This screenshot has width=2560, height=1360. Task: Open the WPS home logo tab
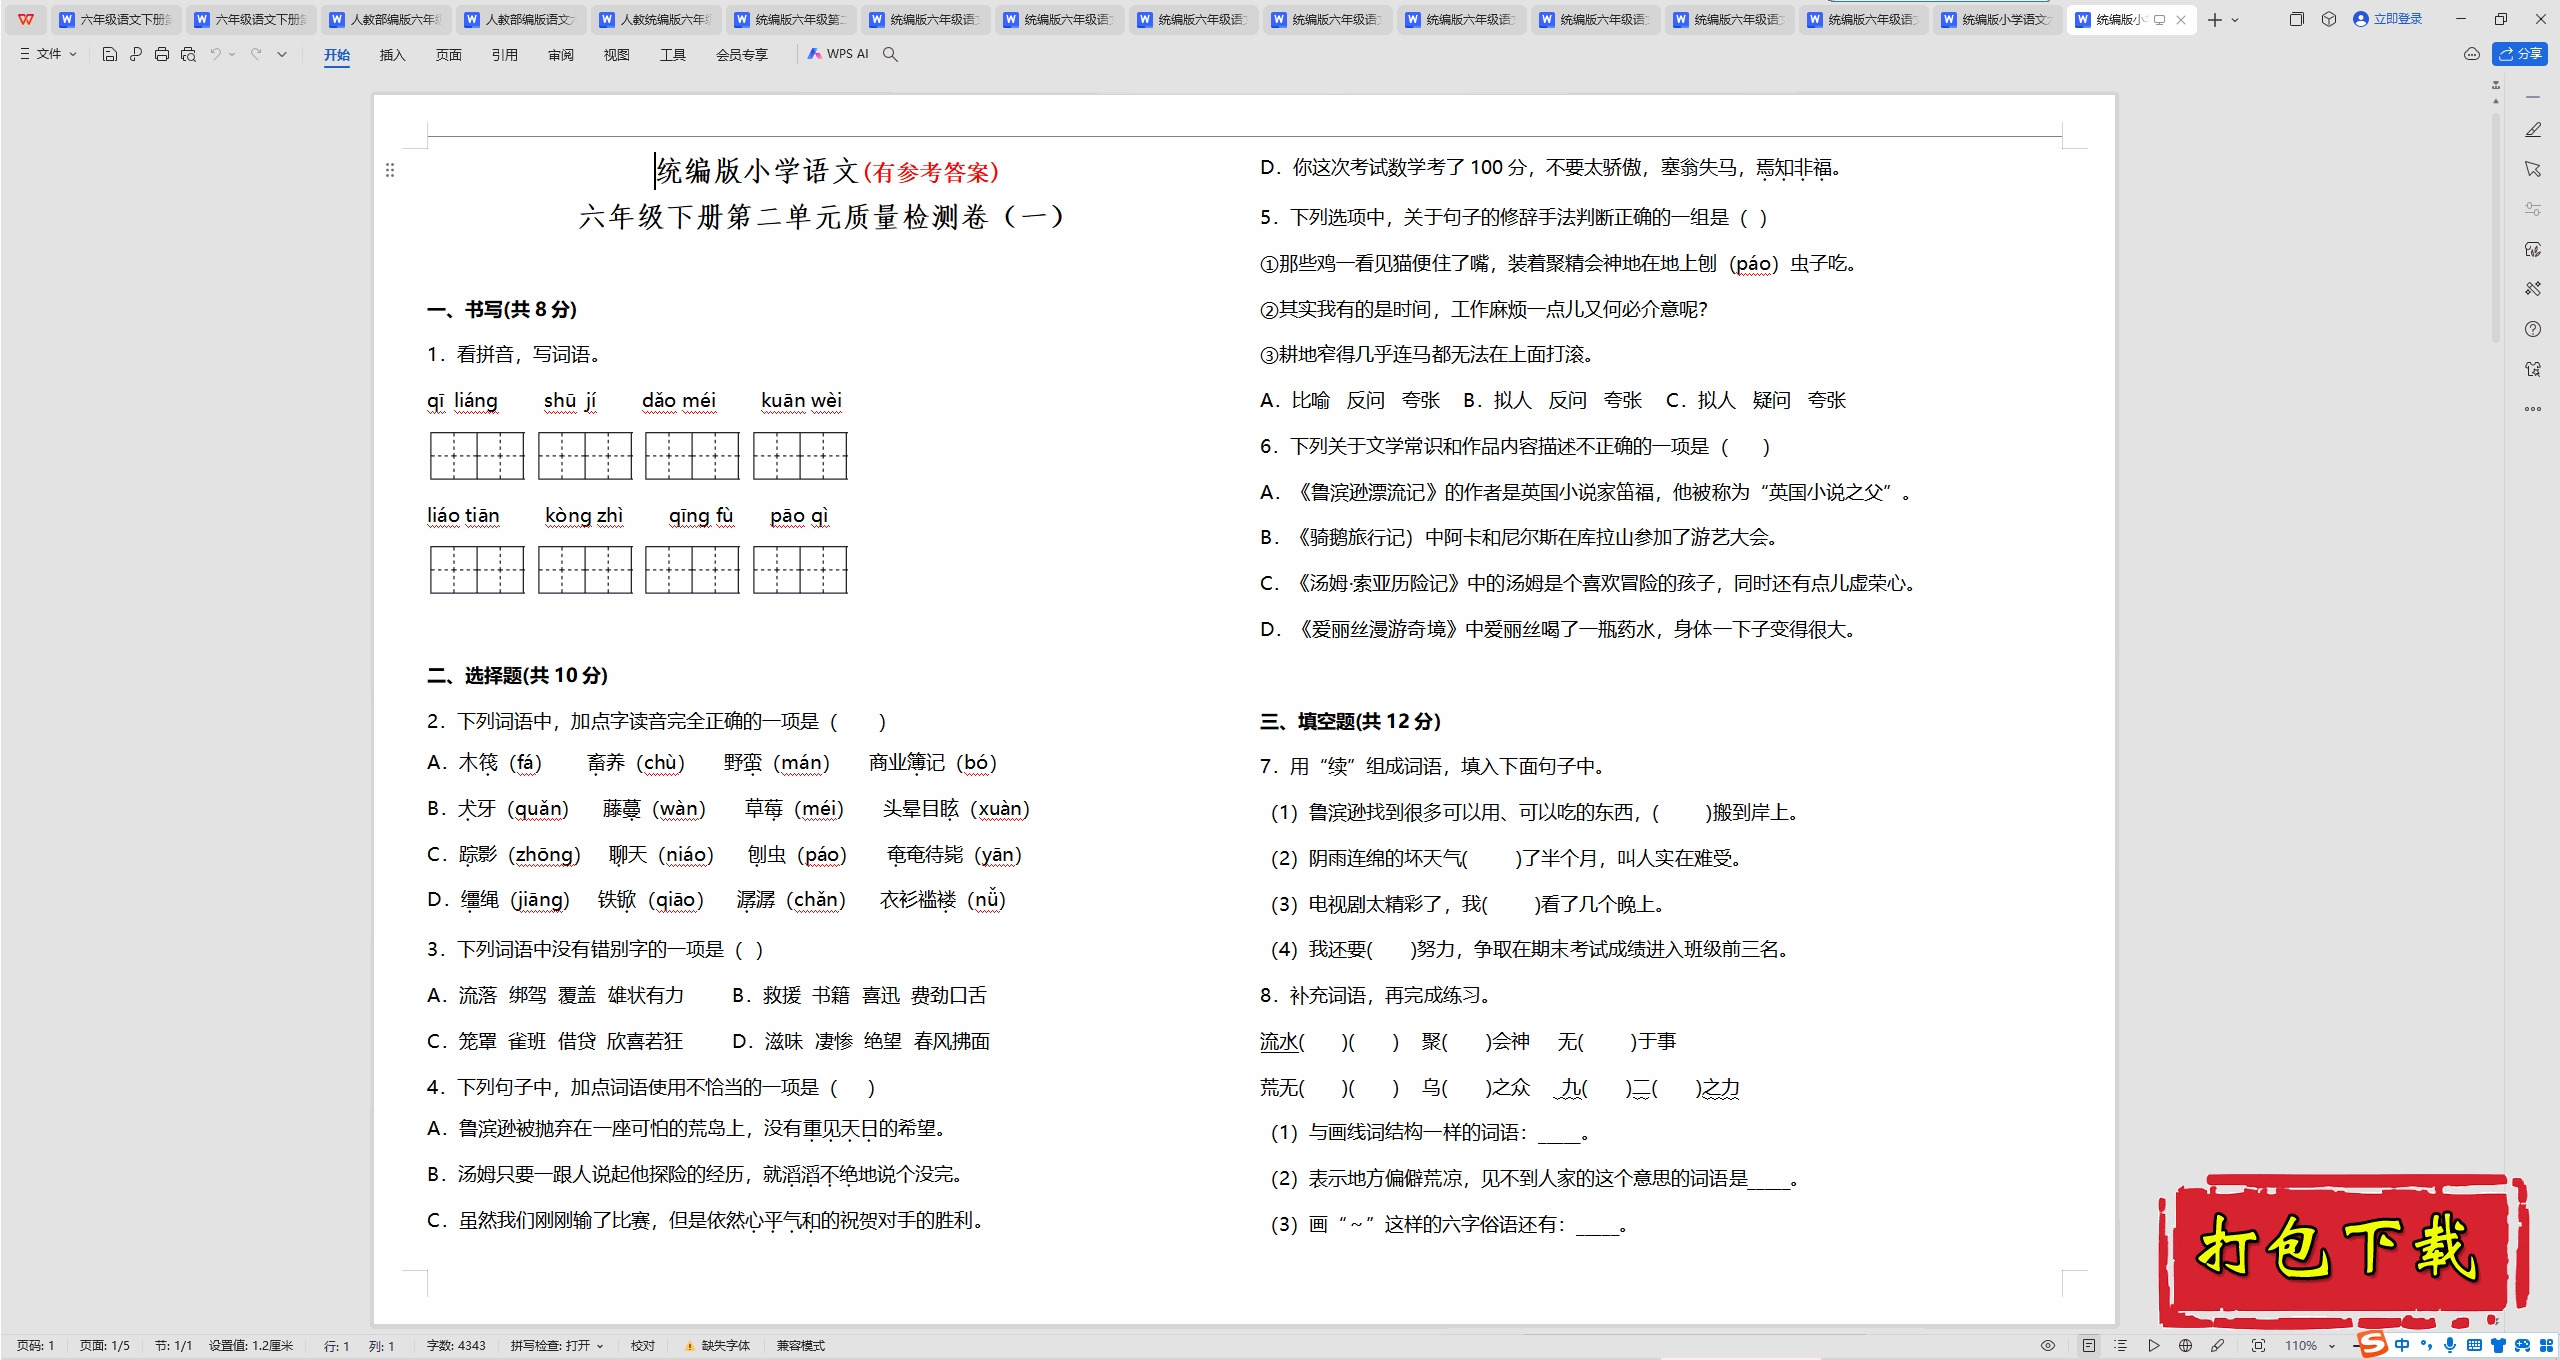click(26, 19)
